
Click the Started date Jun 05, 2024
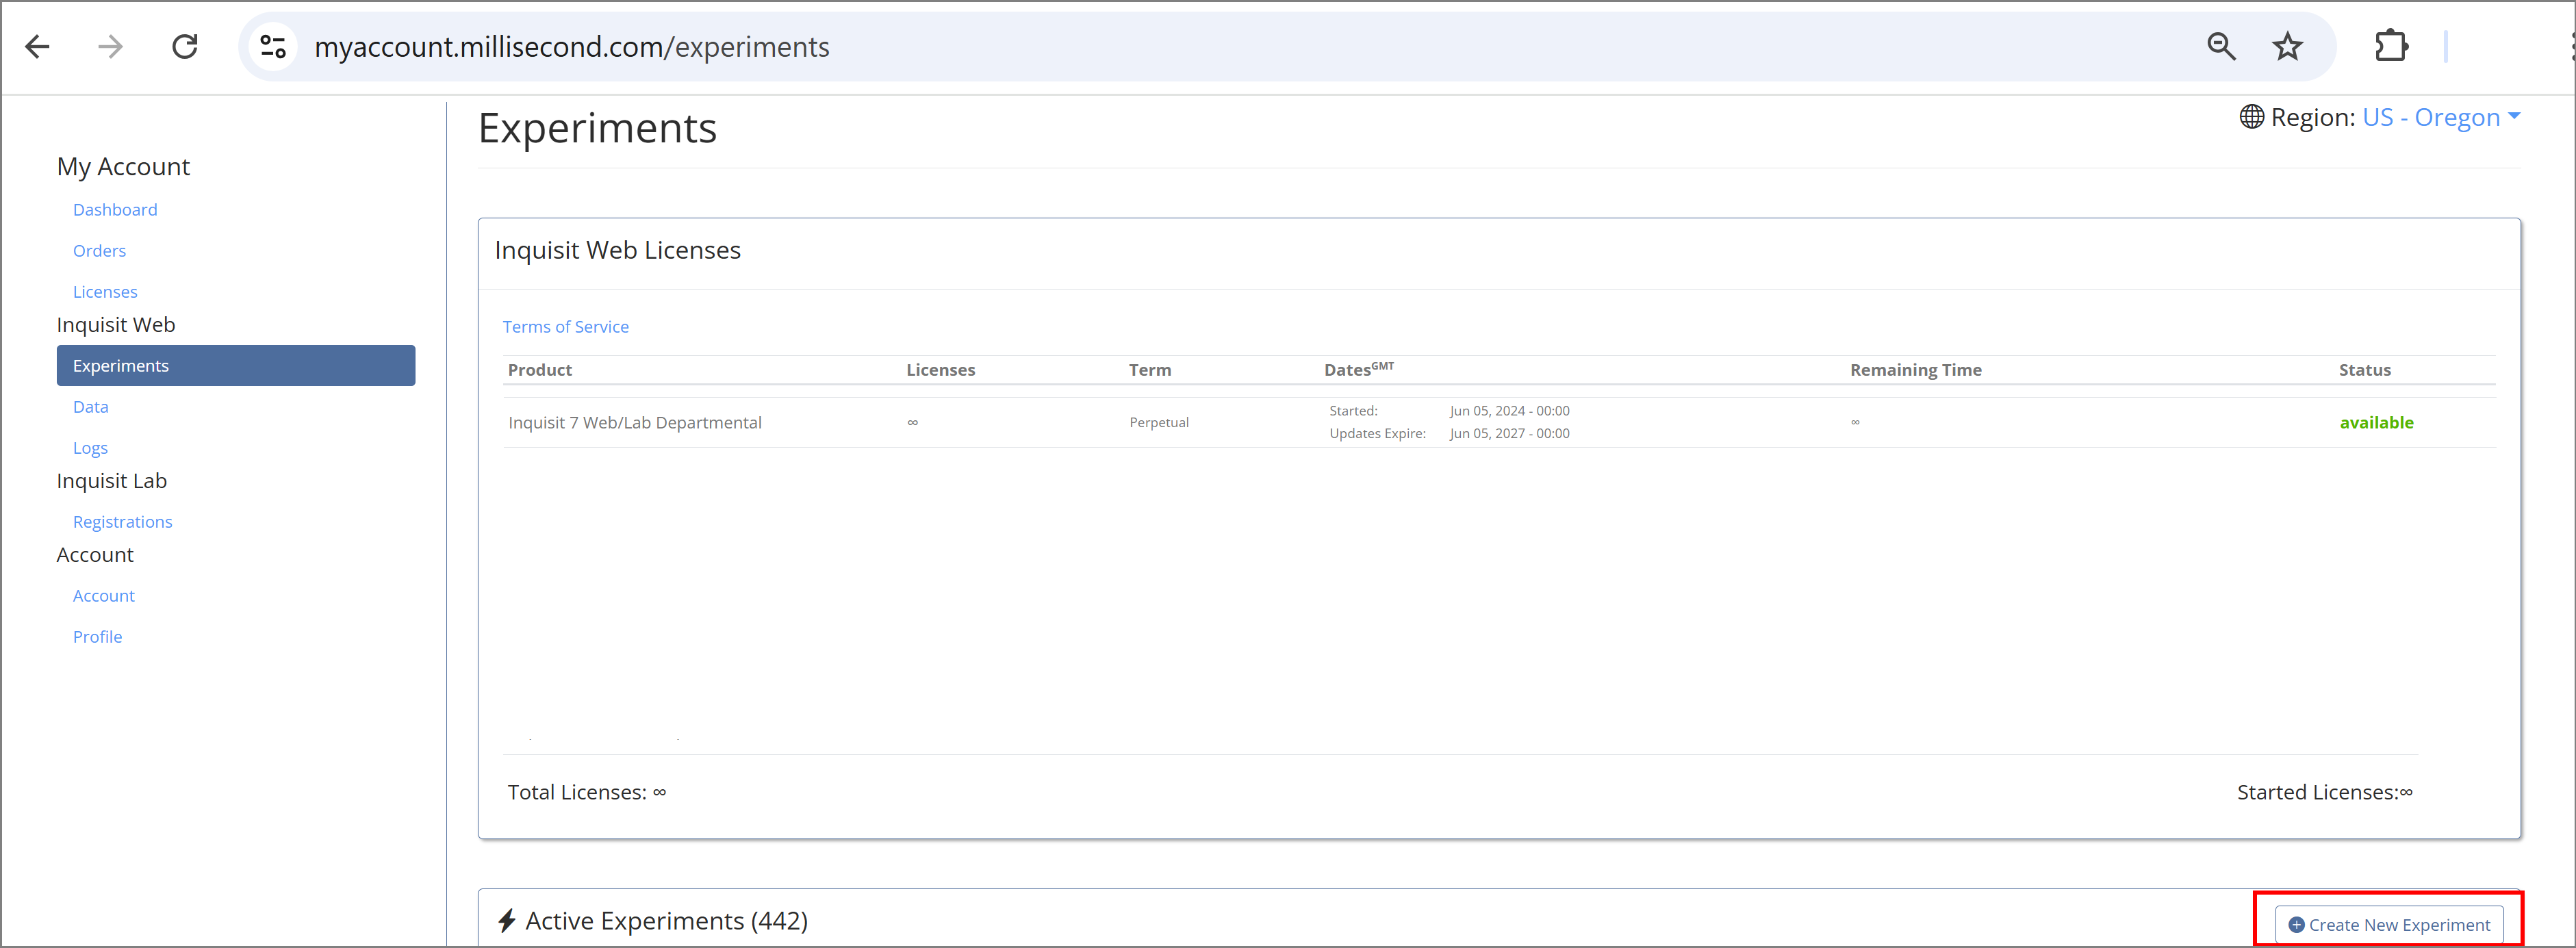coord(1509,411)
